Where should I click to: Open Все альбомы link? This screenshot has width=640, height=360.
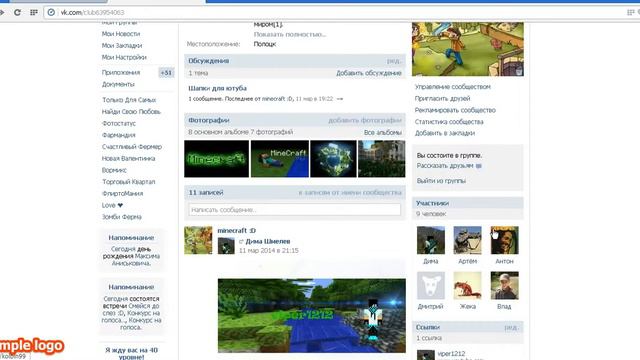tap(382, 133)
